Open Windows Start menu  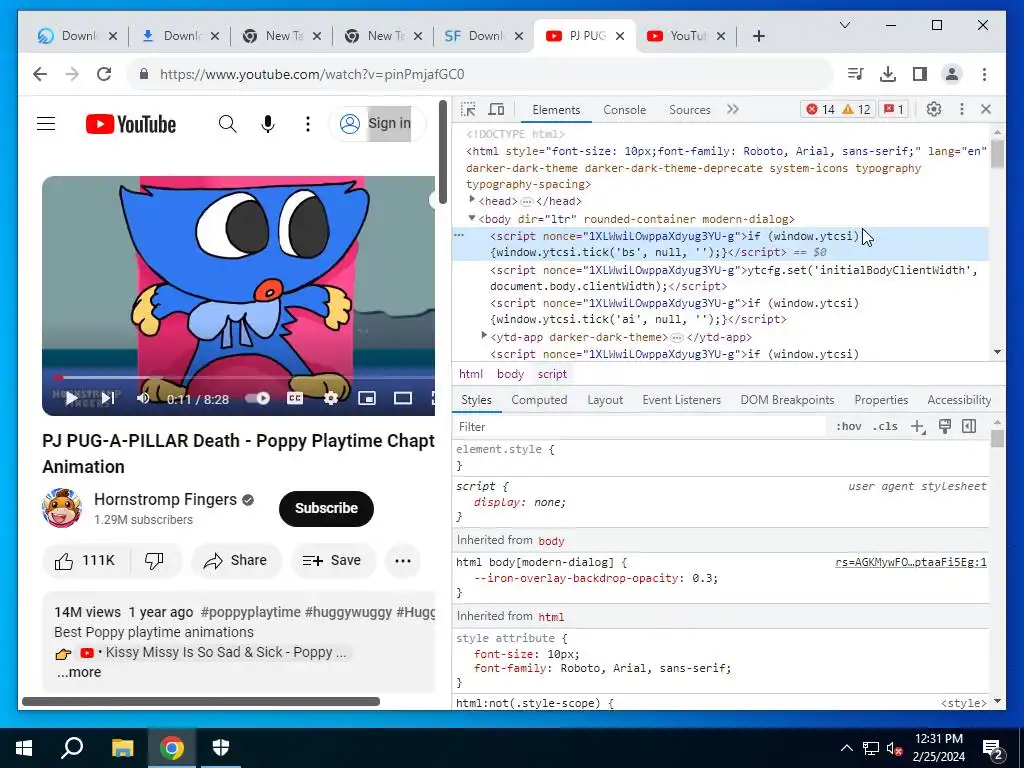(24, 747)
